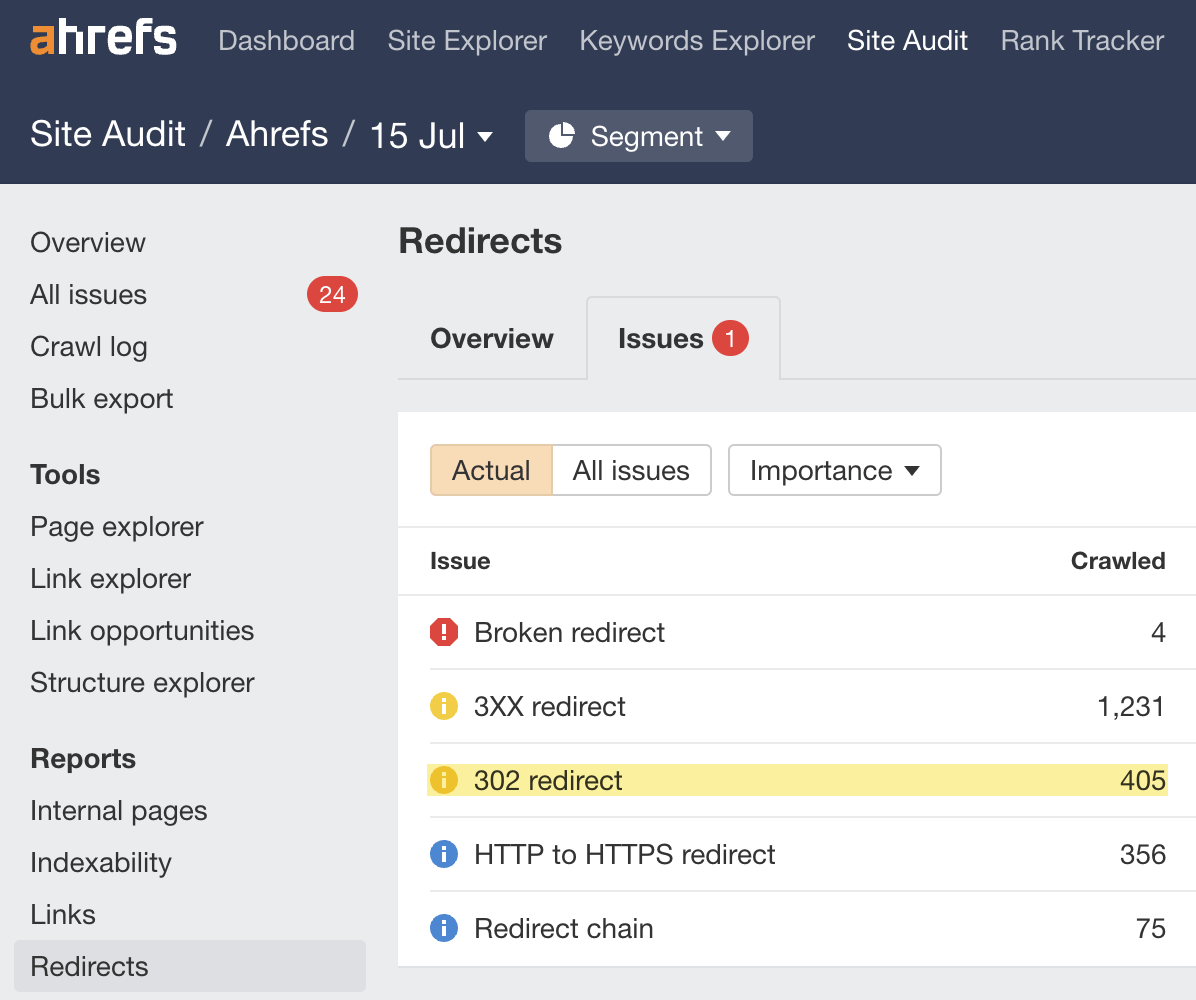Screen dimensions: 1196x1000
Task: Click the info icon beside Redirect chain
Action: click(443, 928)
